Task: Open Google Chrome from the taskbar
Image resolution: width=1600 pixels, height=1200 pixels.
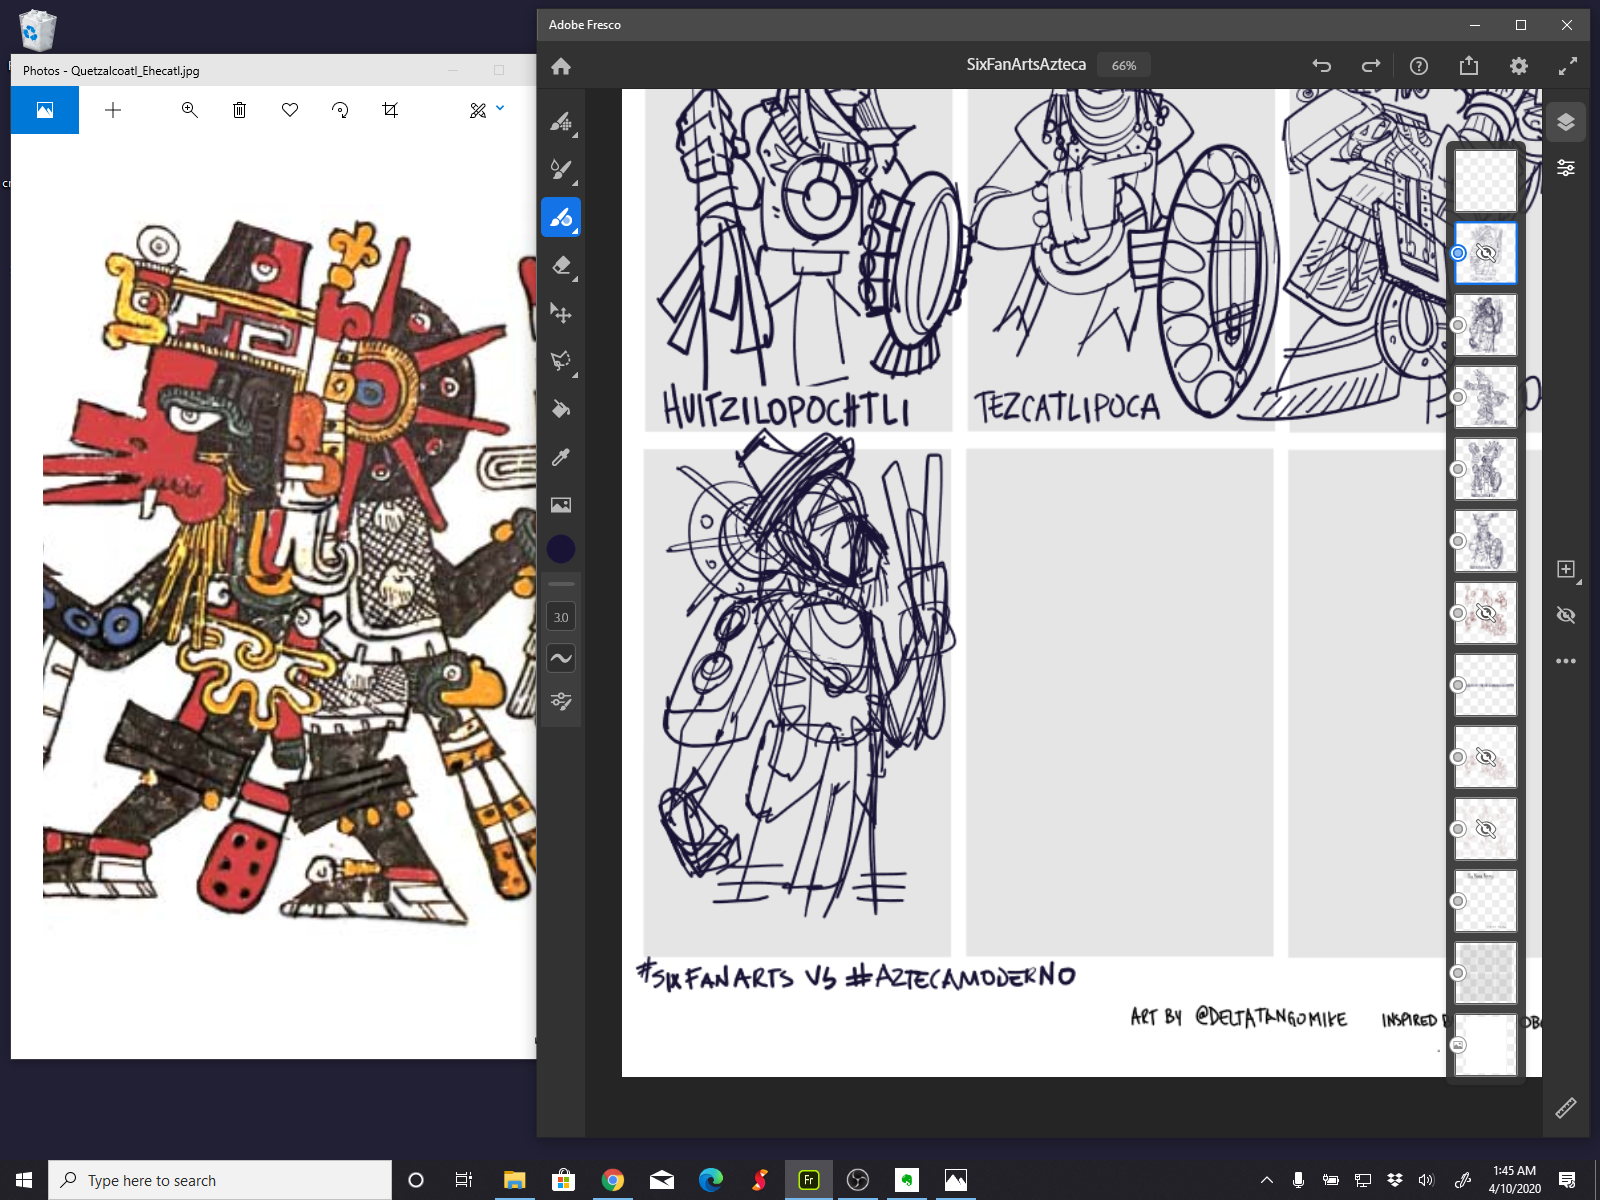Action: 612,1180
